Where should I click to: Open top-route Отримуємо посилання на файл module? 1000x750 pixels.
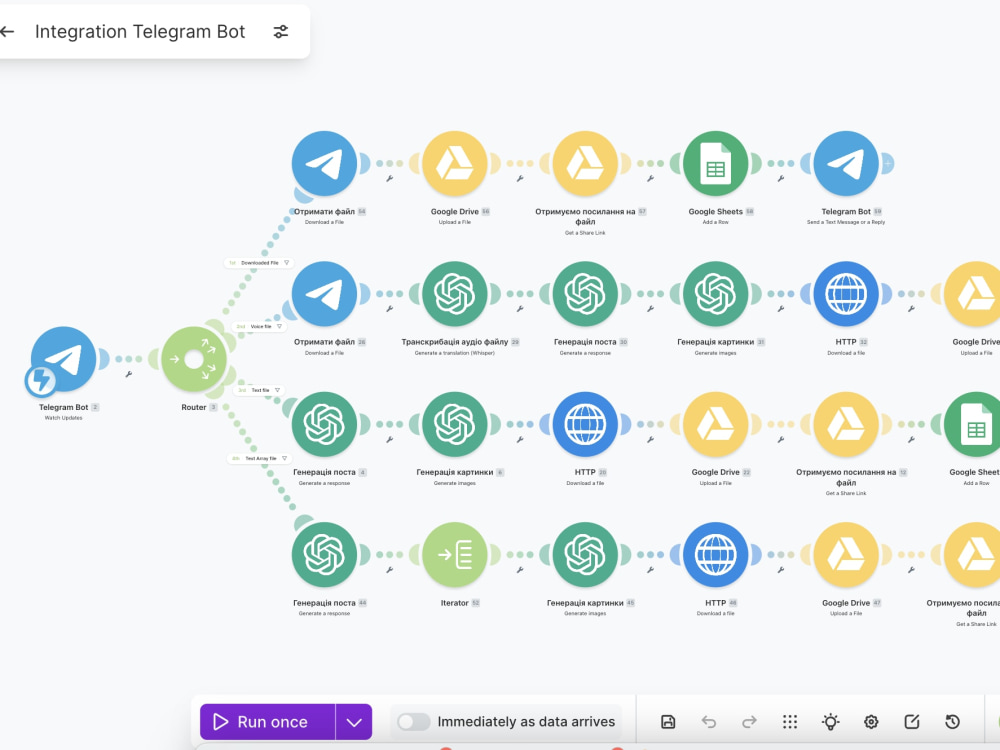[585, 163]
